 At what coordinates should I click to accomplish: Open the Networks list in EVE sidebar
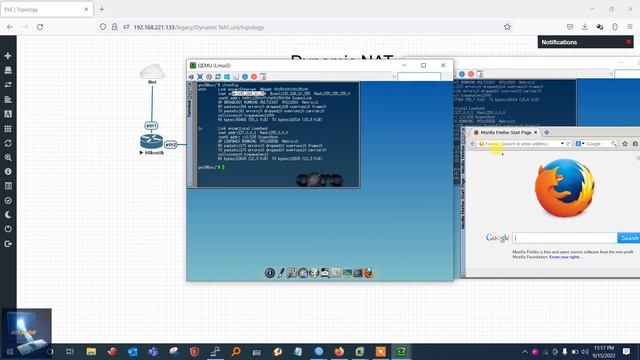8,84
